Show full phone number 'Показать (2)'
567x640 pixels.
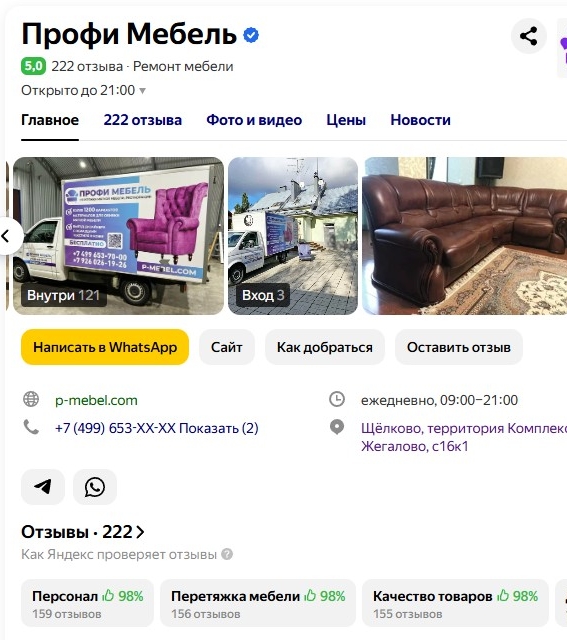219,428
